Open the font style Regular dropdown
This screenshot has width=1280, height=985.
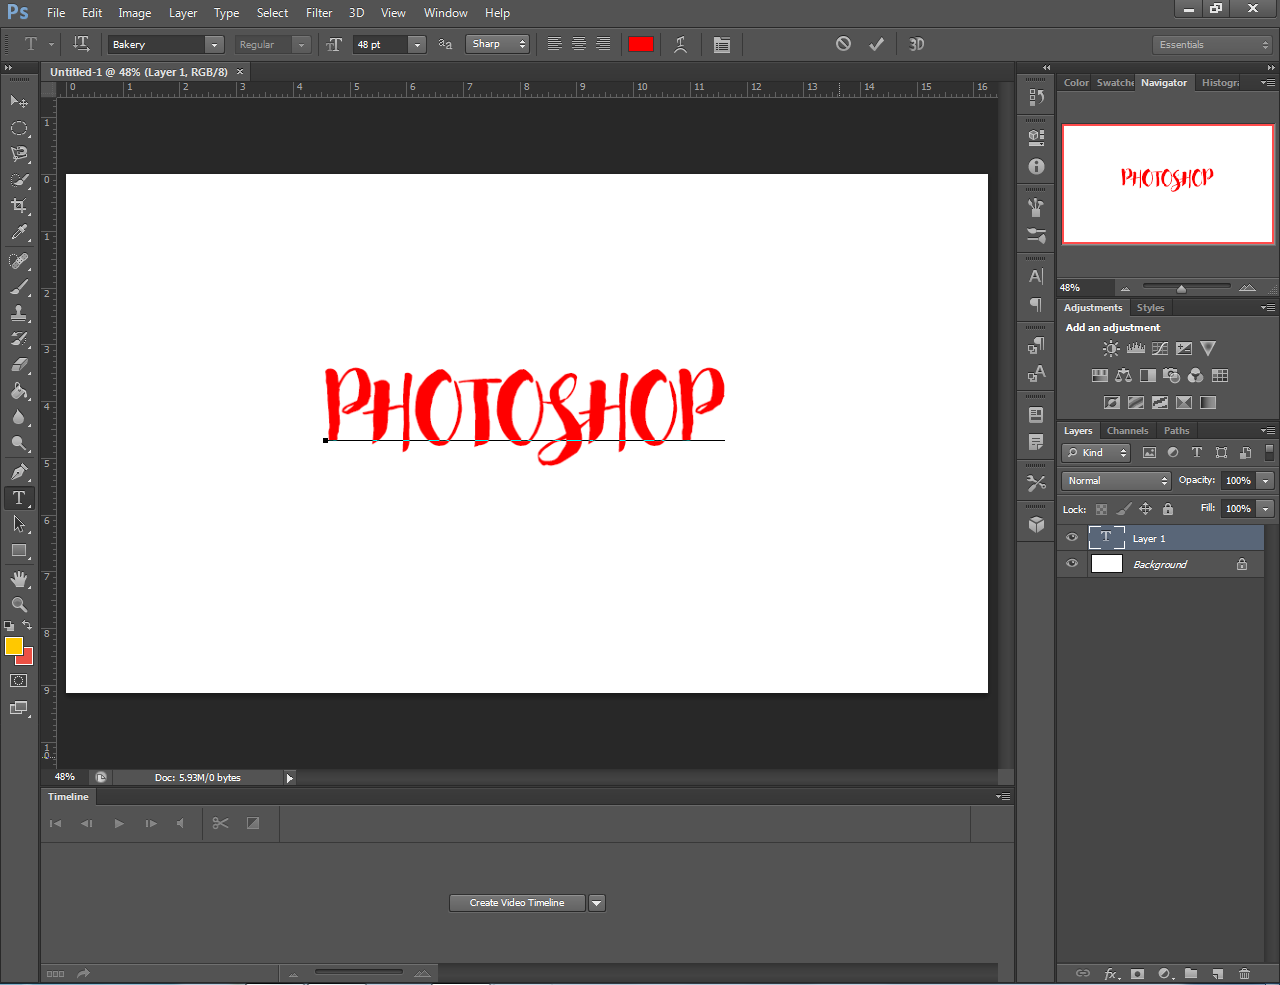coord(301,44)
